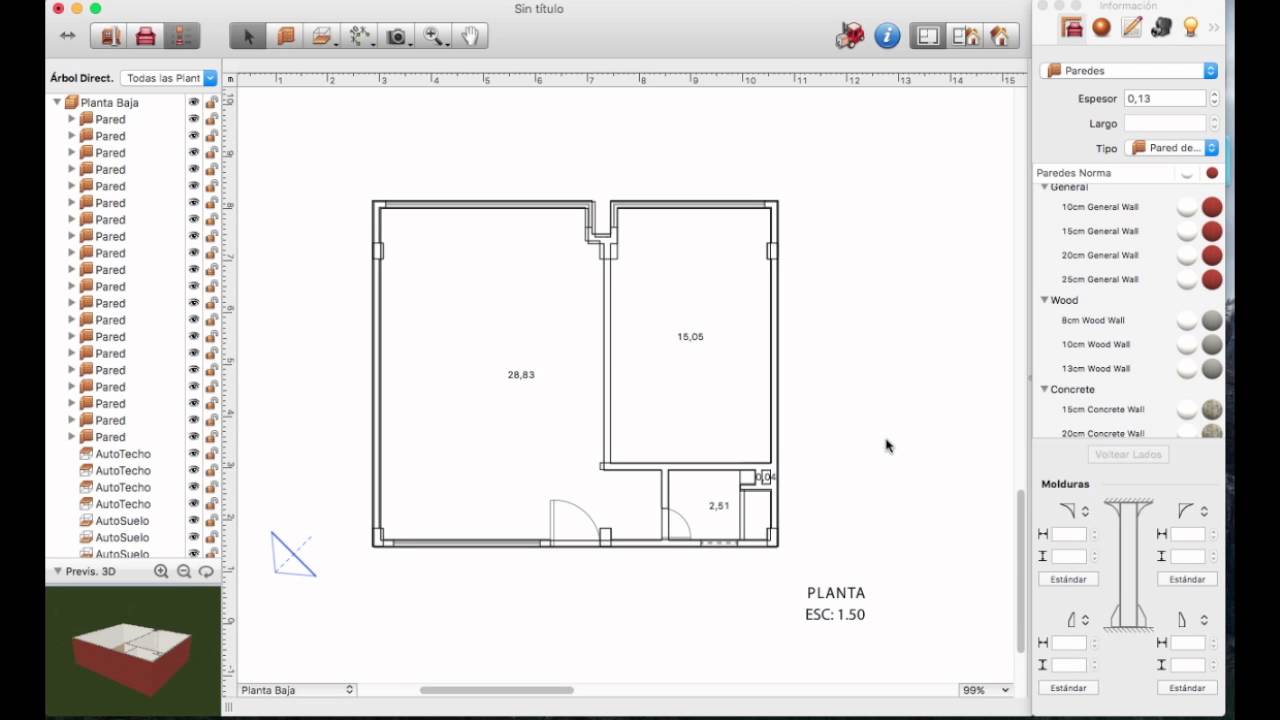Image resolution: width=1280 pixels, height=720 pixels.
Task: Select the wall drawing tool
Action: tap(285, 36)
